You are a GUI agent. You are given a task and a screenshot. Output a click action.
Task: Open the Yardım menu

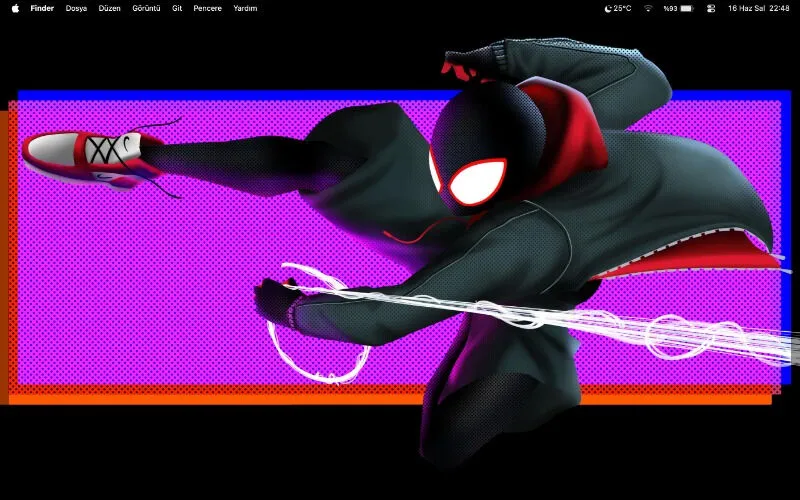pos(245,8)
